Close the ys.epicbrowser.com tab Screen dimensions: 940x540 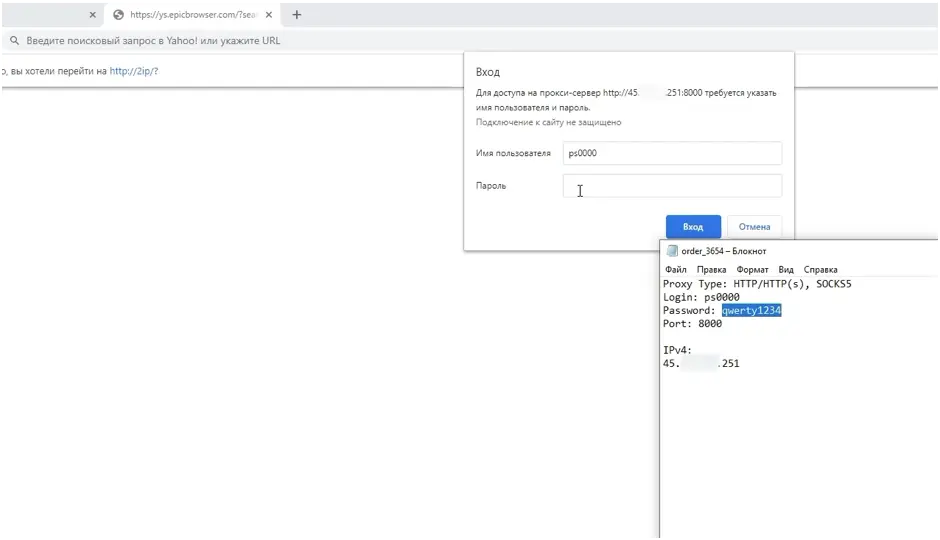268,15
